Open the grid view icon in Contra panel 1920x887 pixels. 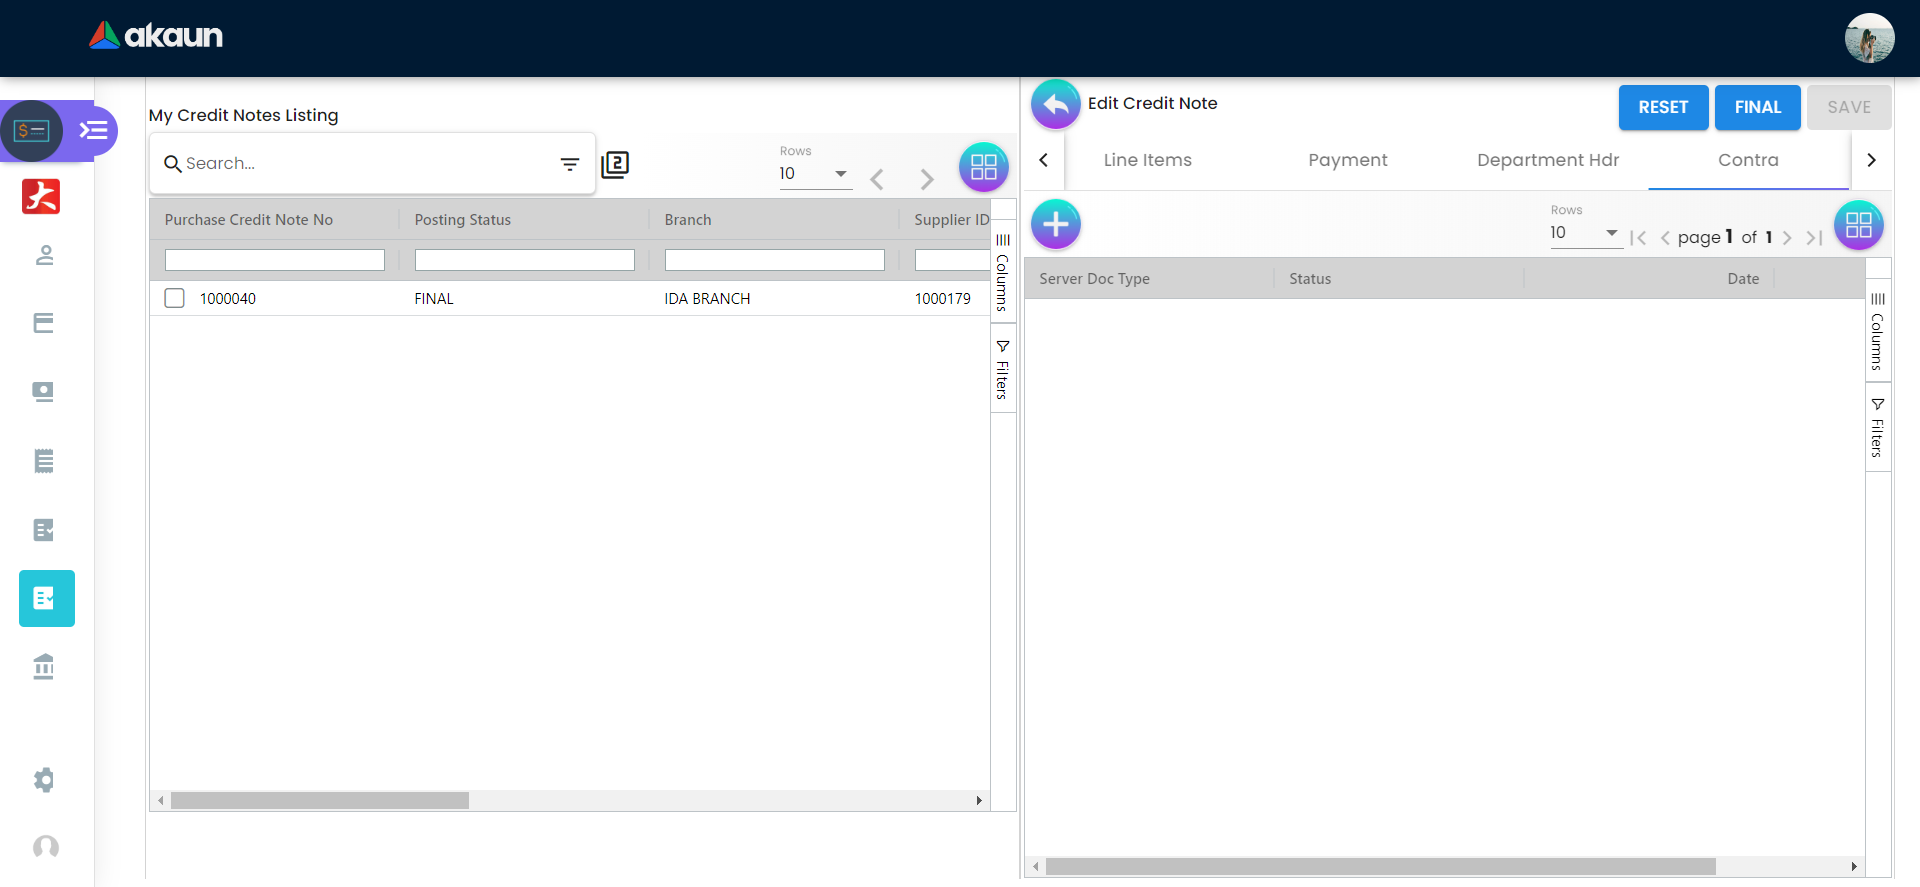(x=1858, y=225)
